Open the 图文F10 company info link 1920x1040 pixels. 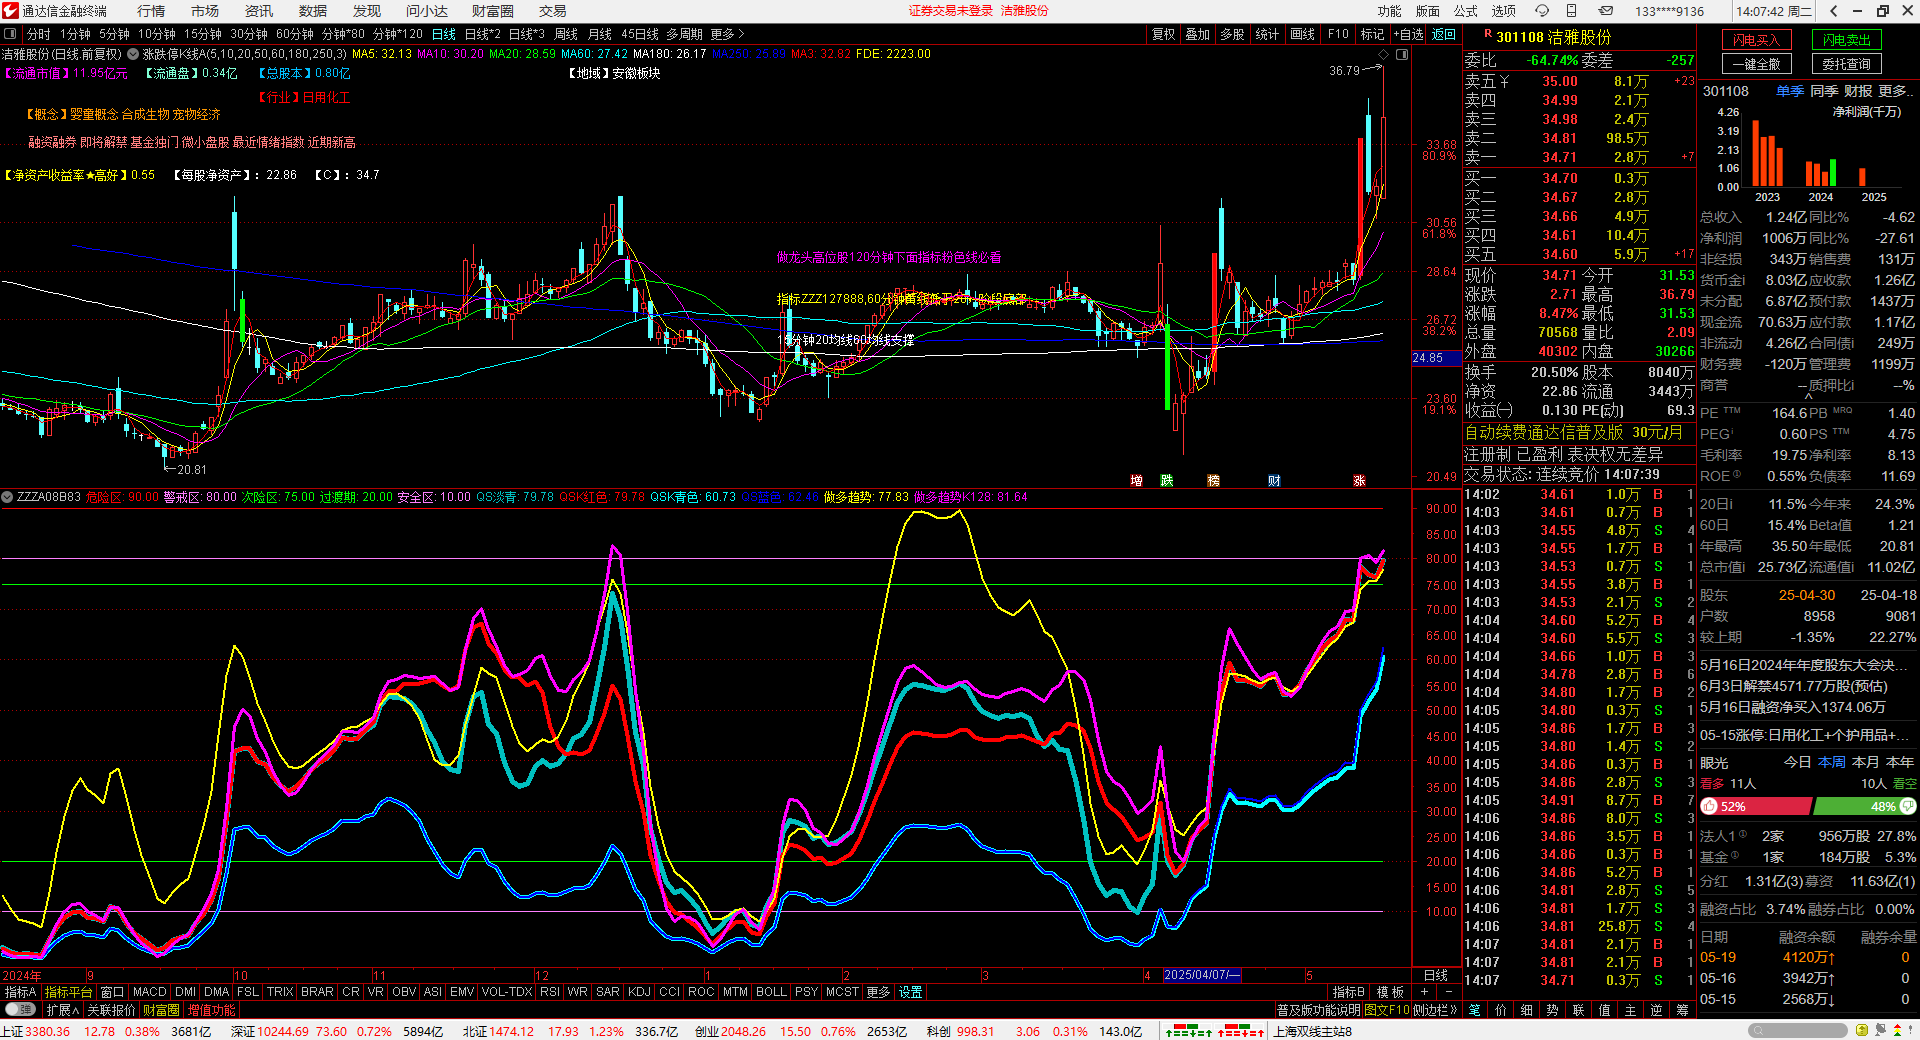(x=1387, y=1010)
